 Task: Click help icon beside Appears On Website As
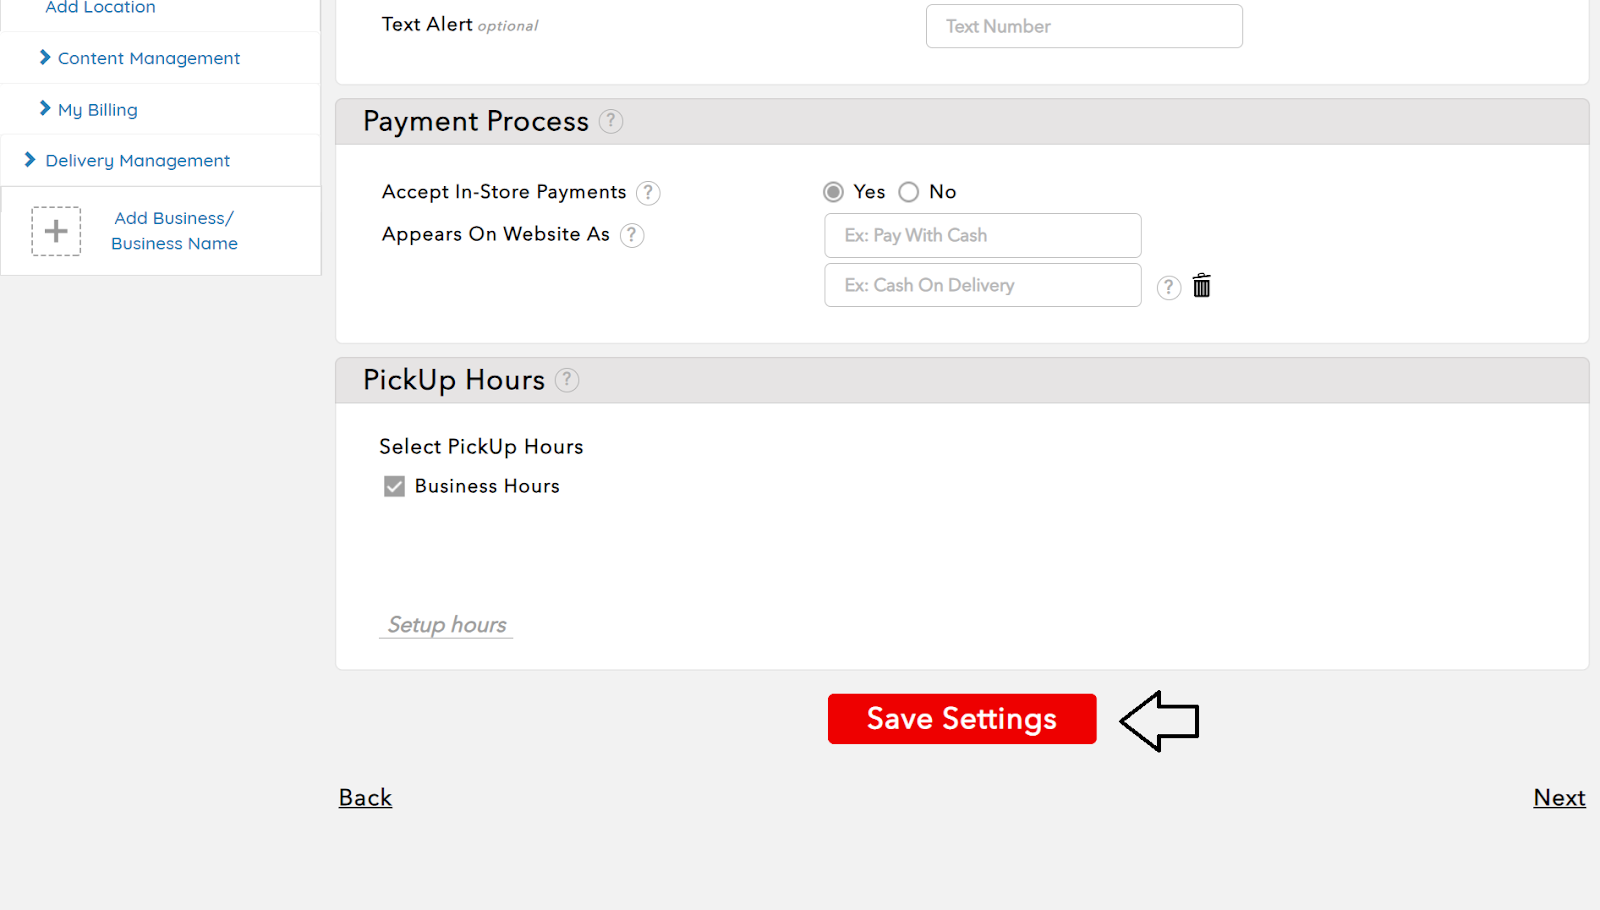[x=632, y=235]
